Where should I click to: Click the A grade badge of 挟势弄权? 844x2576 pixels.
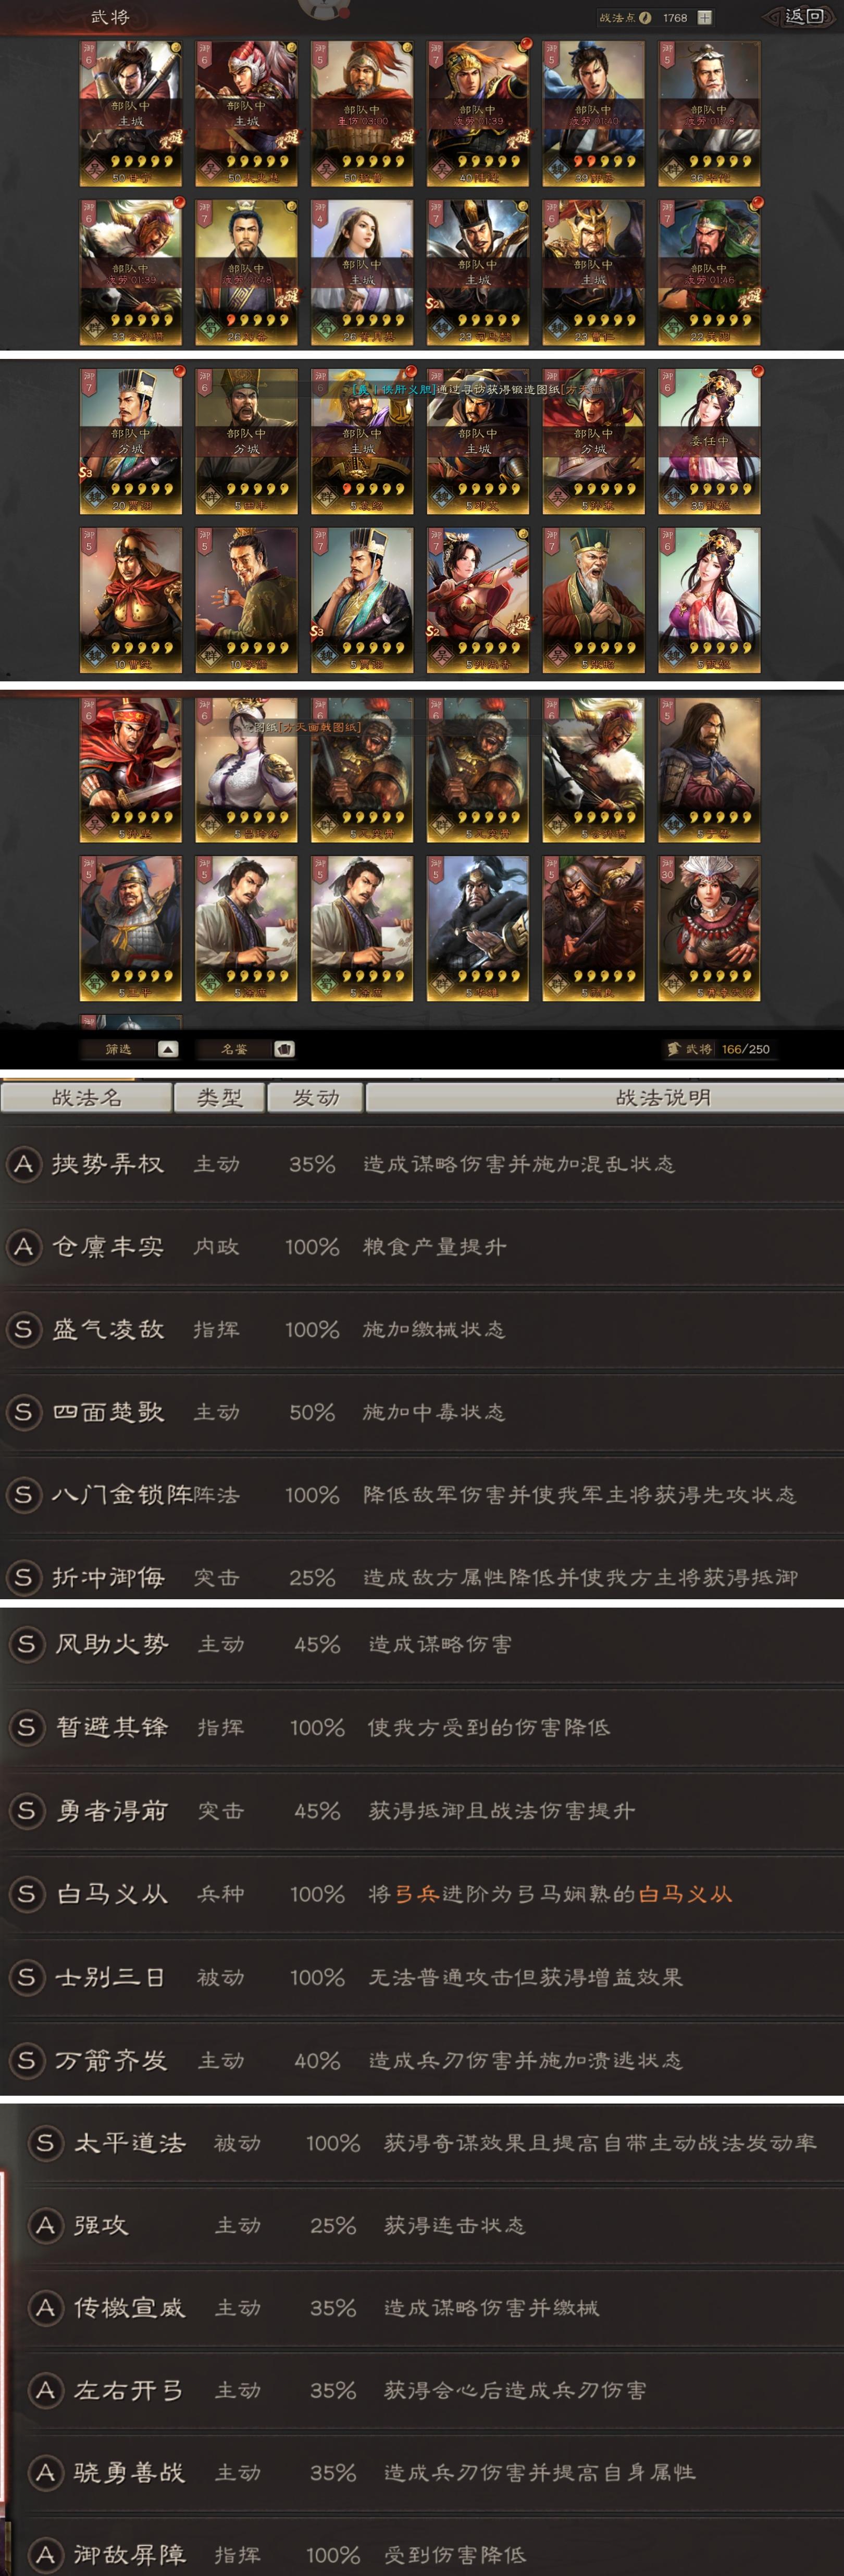(x=24, y=1164)
